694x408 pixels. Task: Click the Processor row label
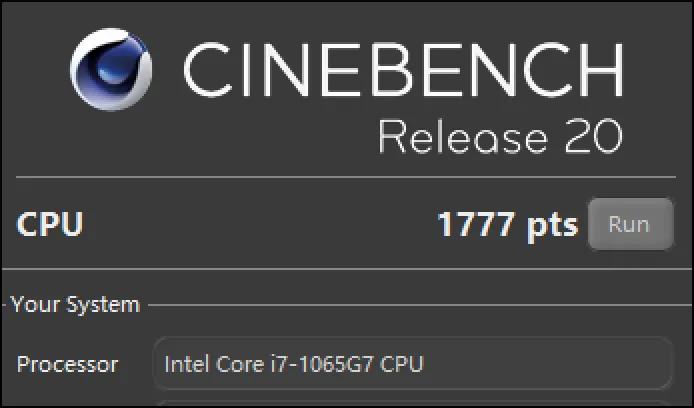pos(67,364)
